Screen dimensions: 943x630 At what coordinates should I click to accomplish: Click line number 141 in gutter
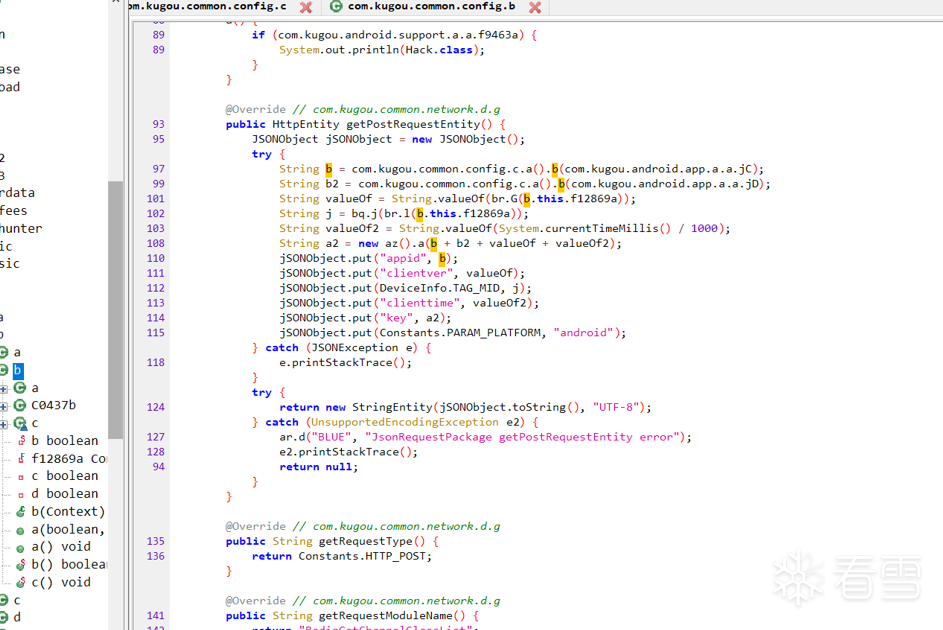point(155,616)
